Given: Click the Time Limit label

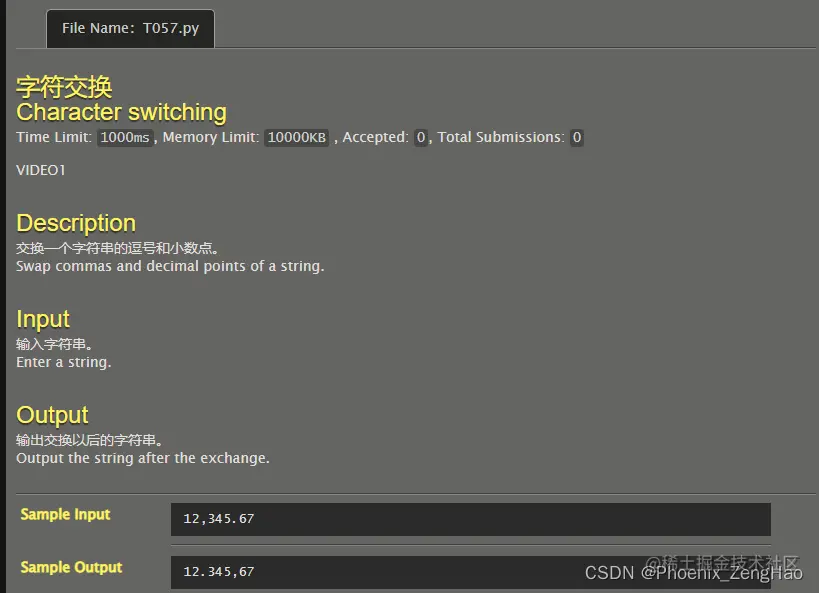Looking at the screenshot, I should (x=54, y=137).
